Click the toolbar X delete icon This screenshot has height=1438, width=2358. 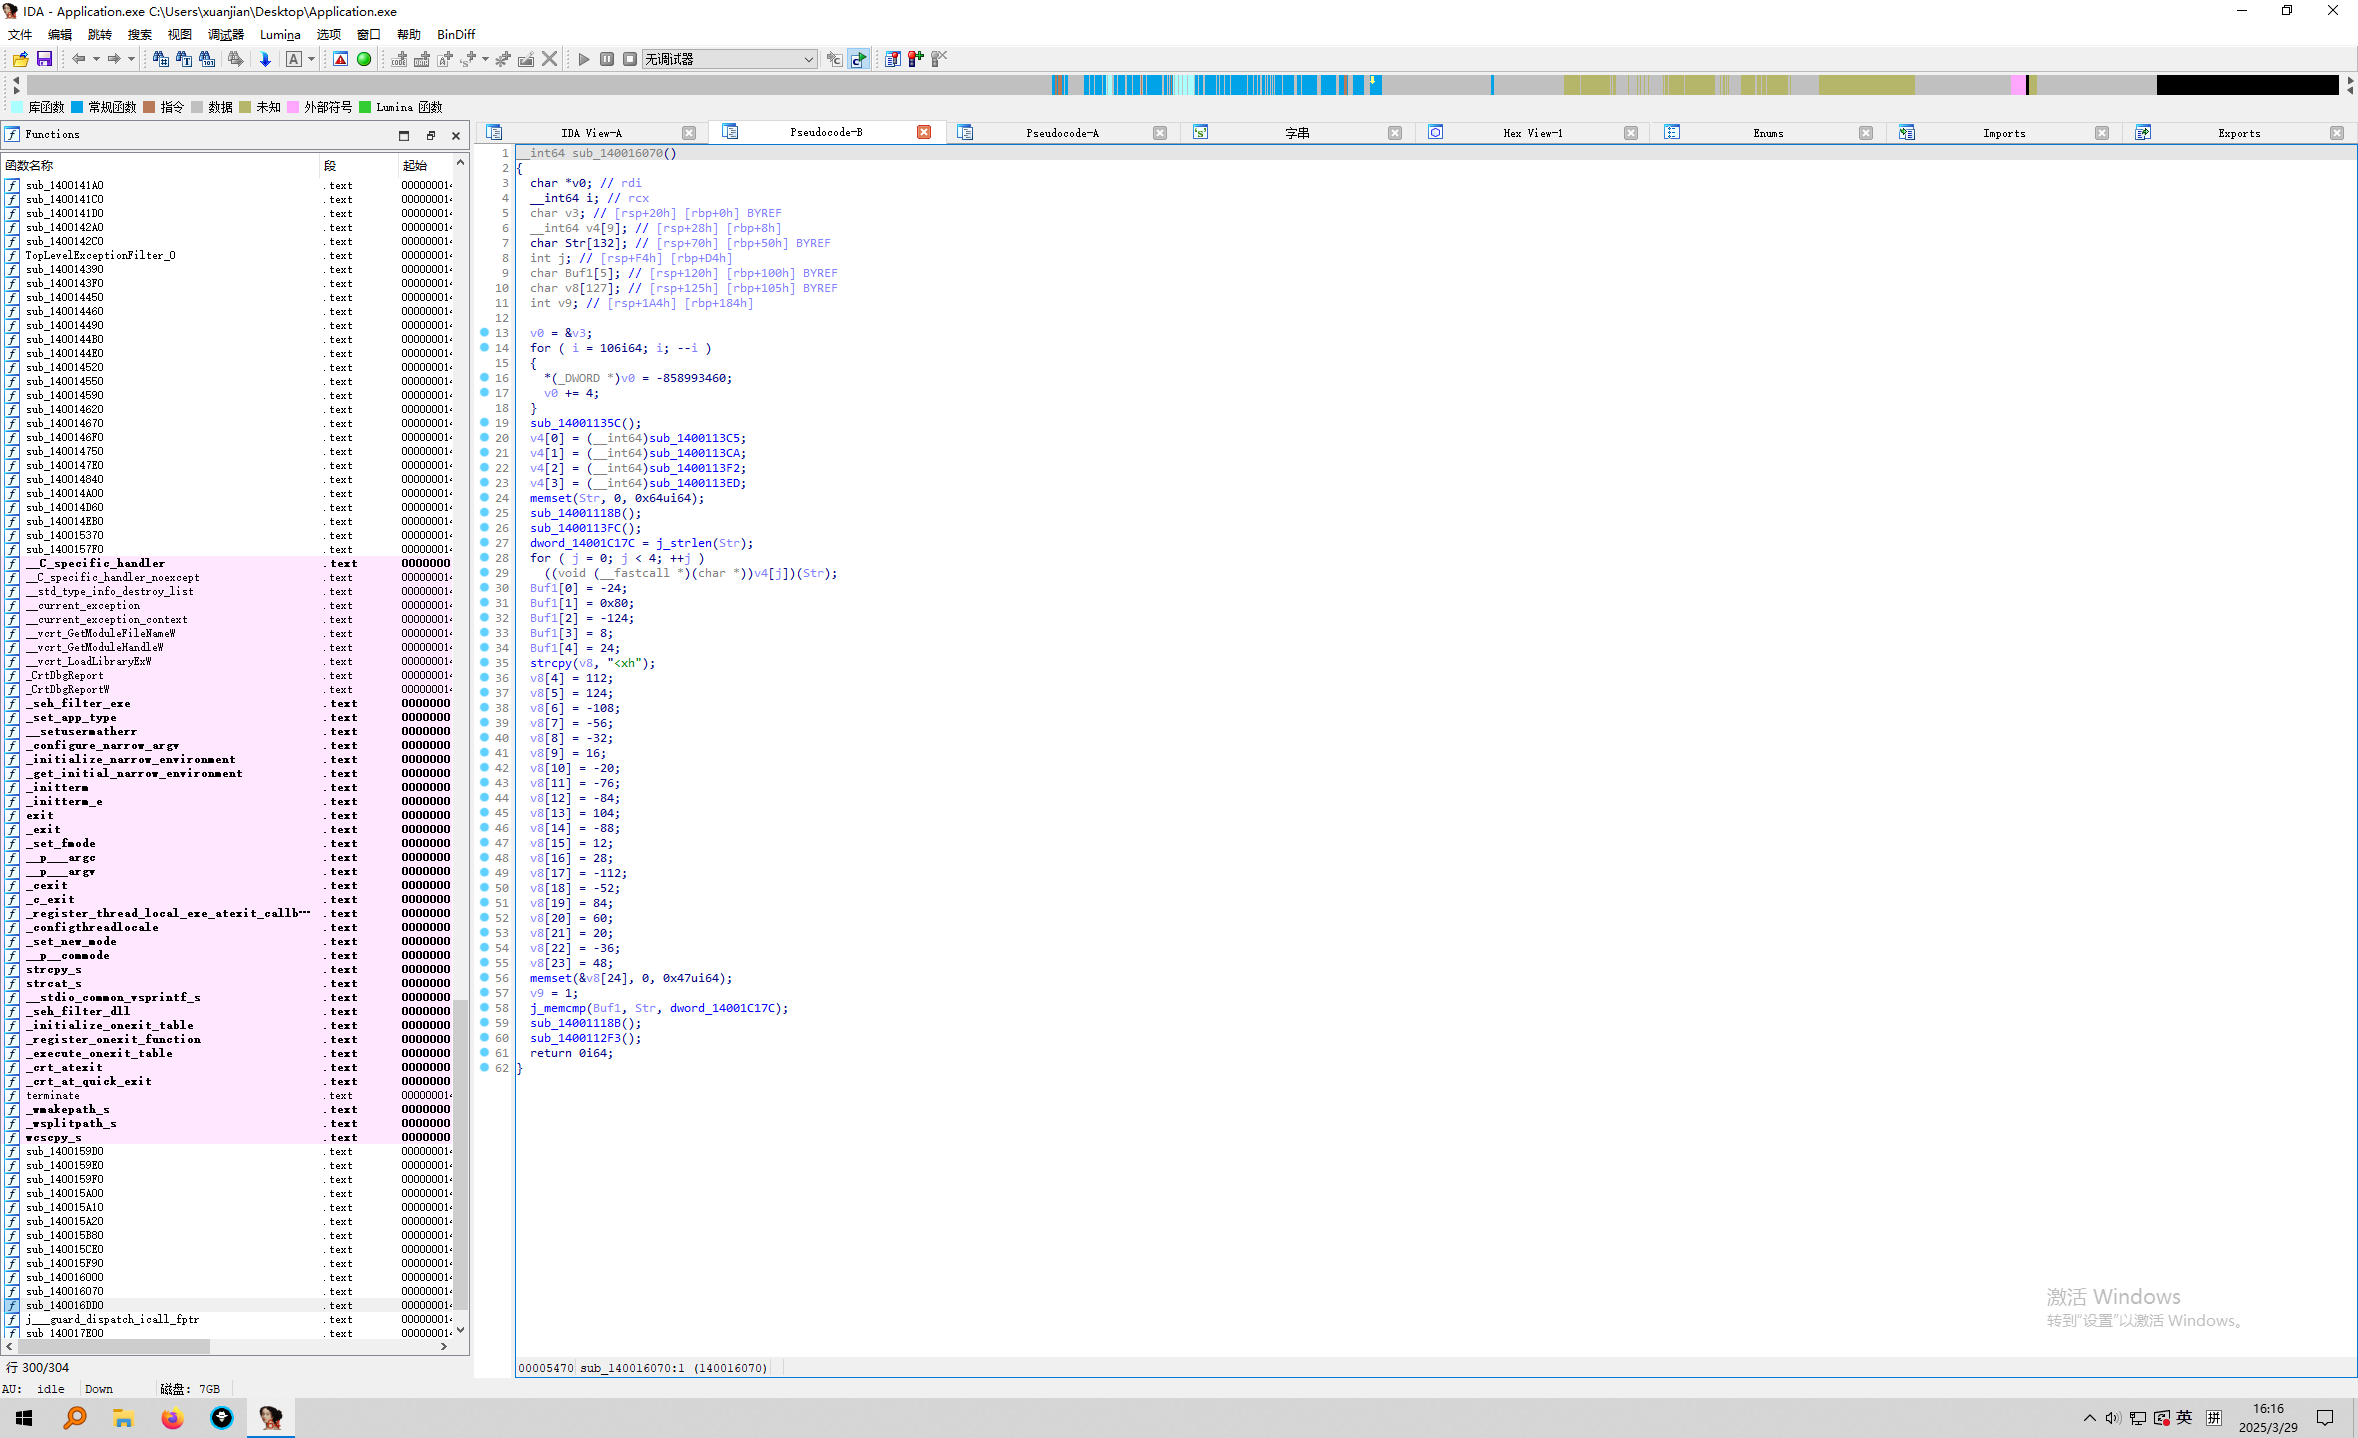549,59
